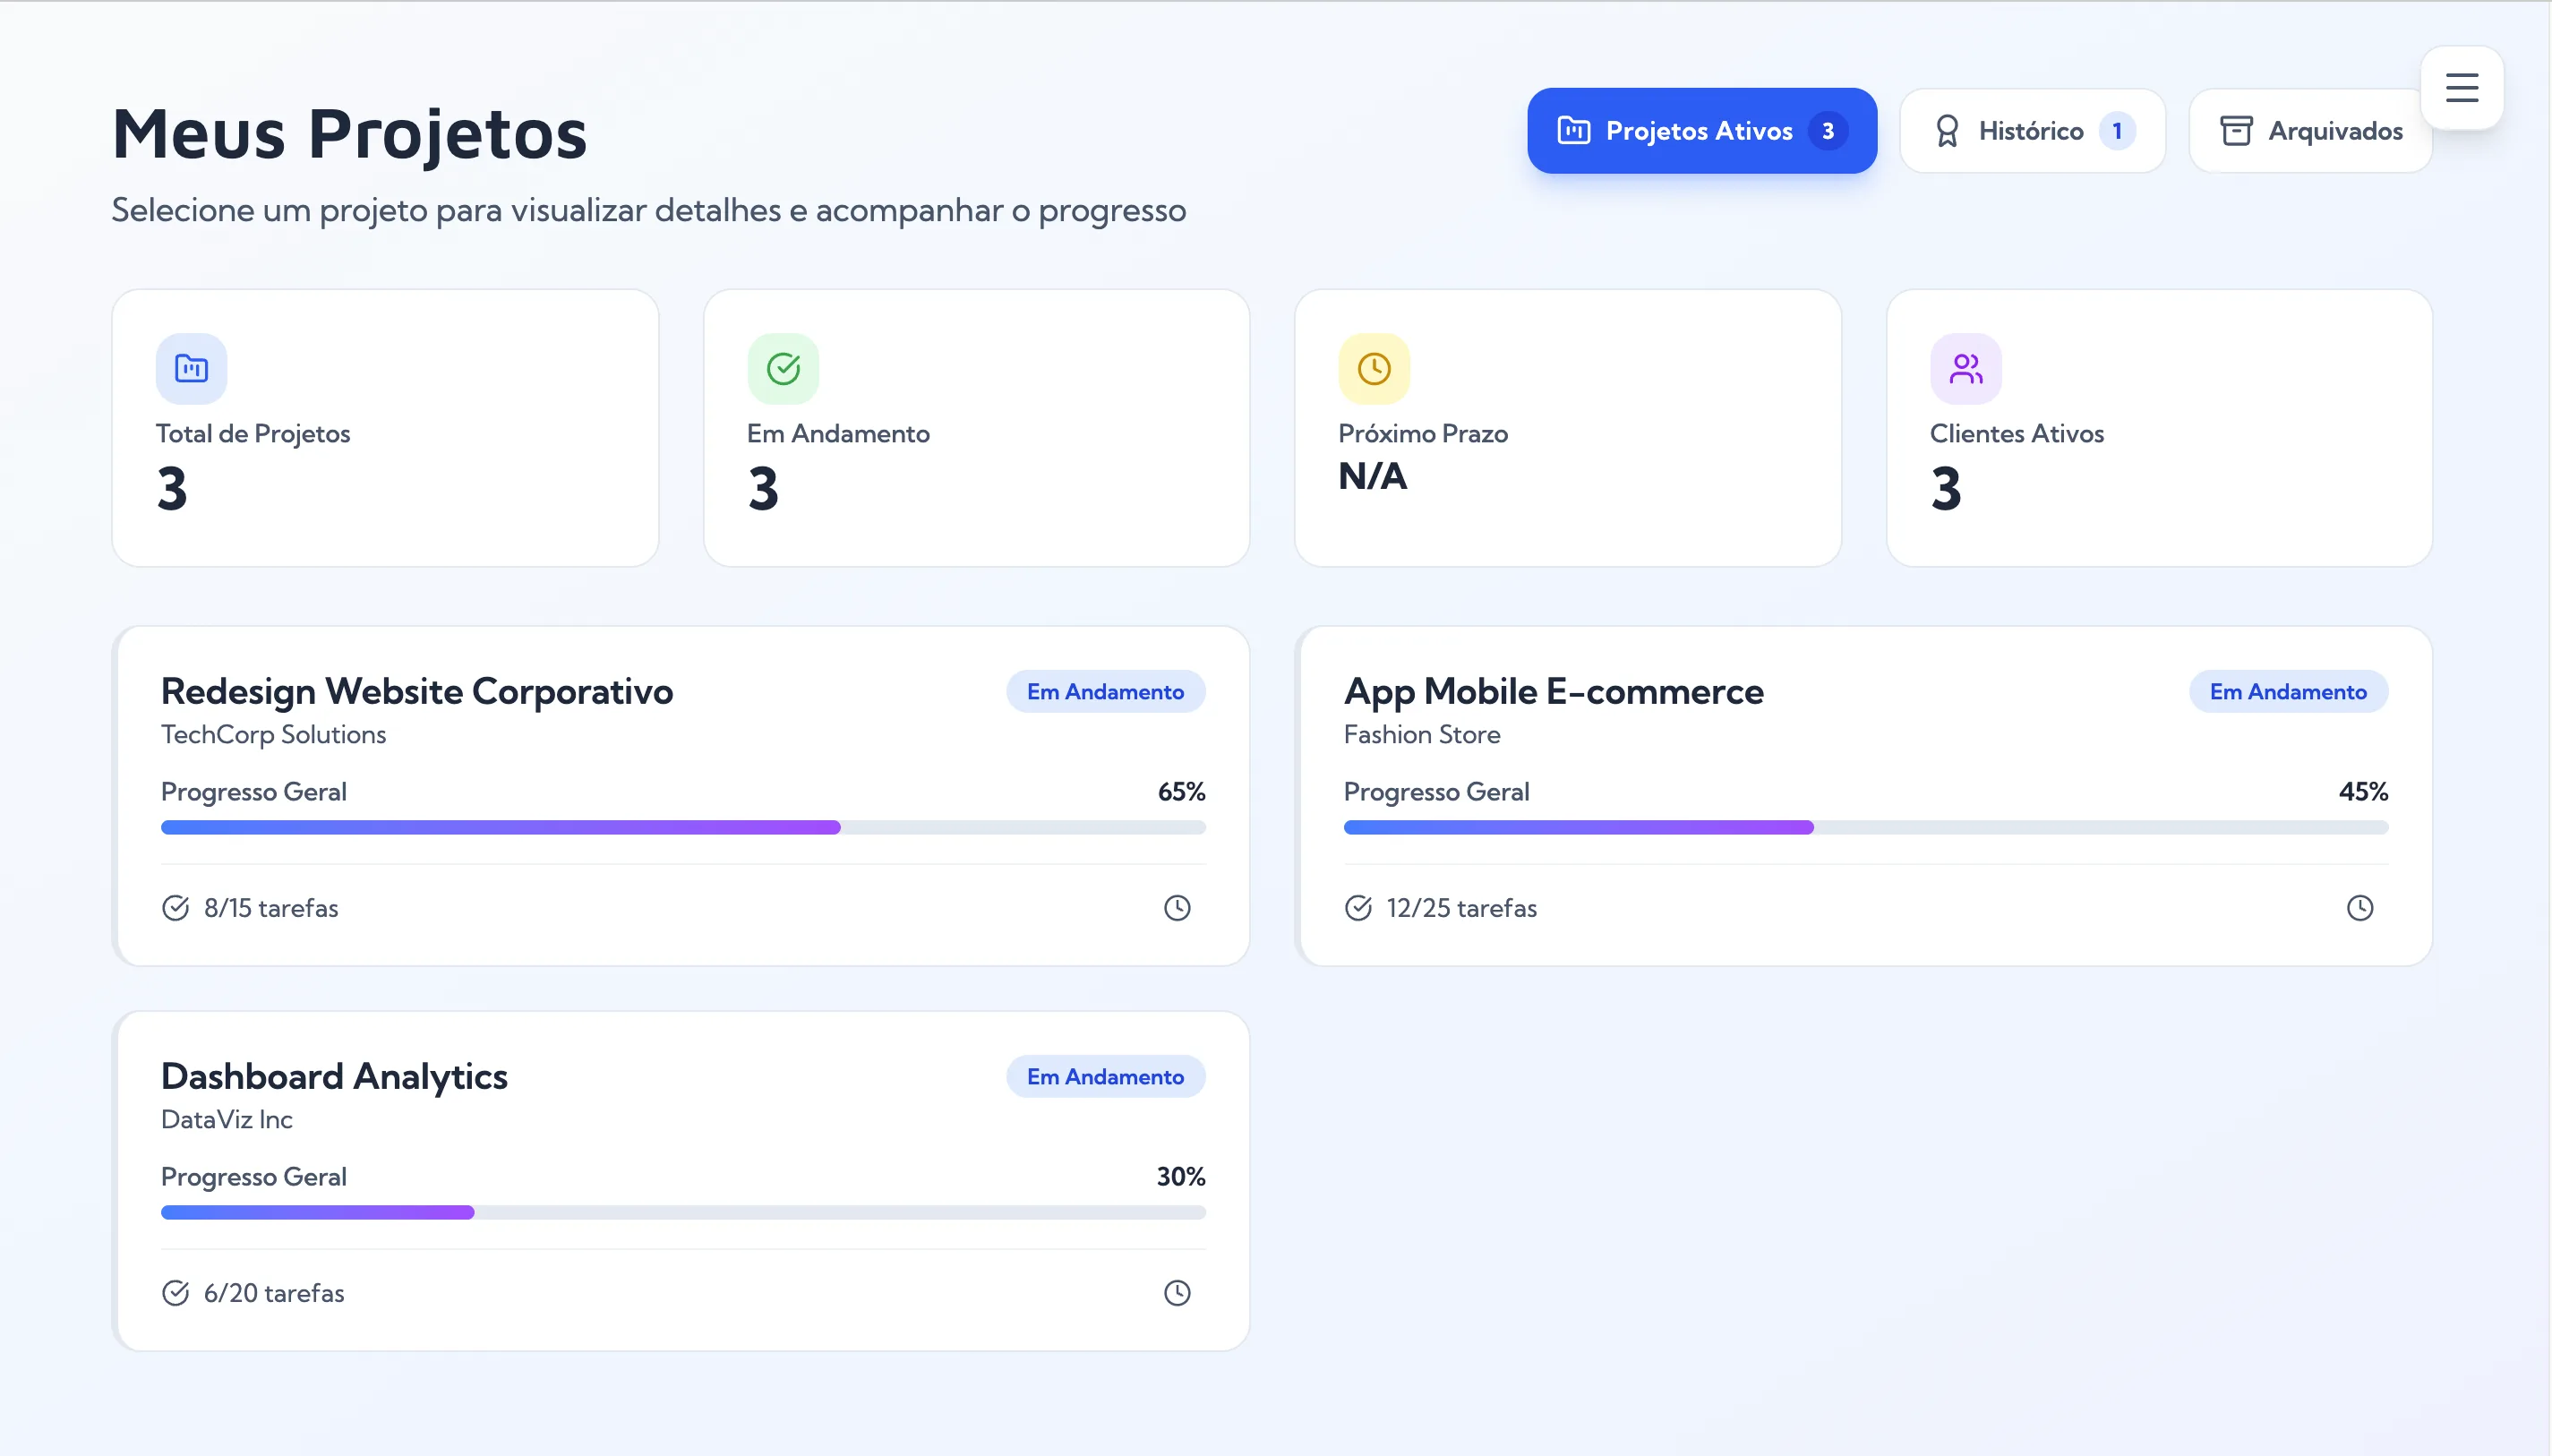Click Progresso Geral label on Dashboard Analytics card
Viewport: 2552px width, 1456px height.
point(254,1177)
